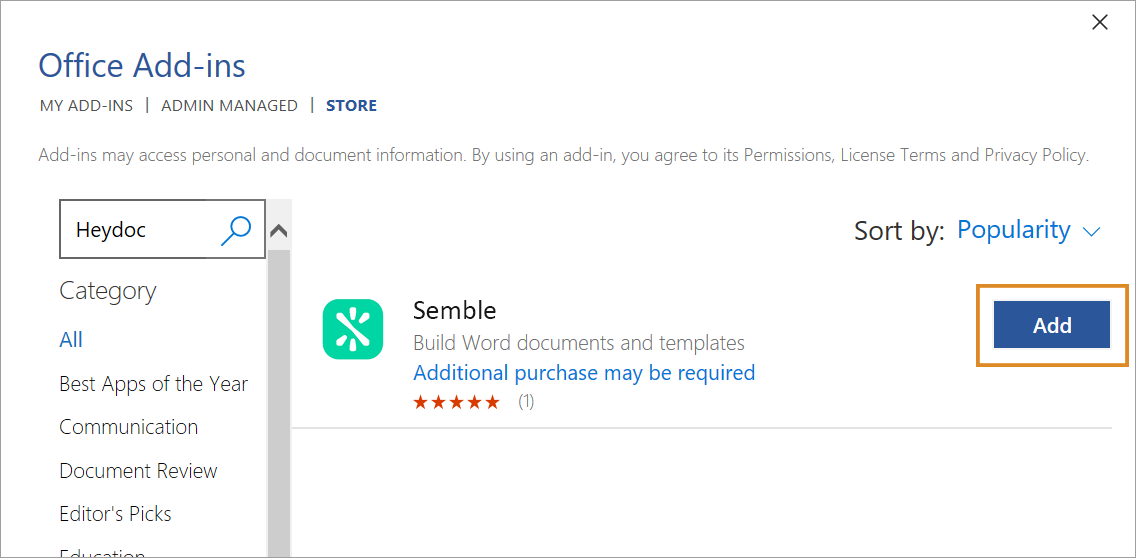This screenshot has width=1136, height=558.
Task: Click the category list vertical scrollbar track
Action: click(x=279, y=404)
